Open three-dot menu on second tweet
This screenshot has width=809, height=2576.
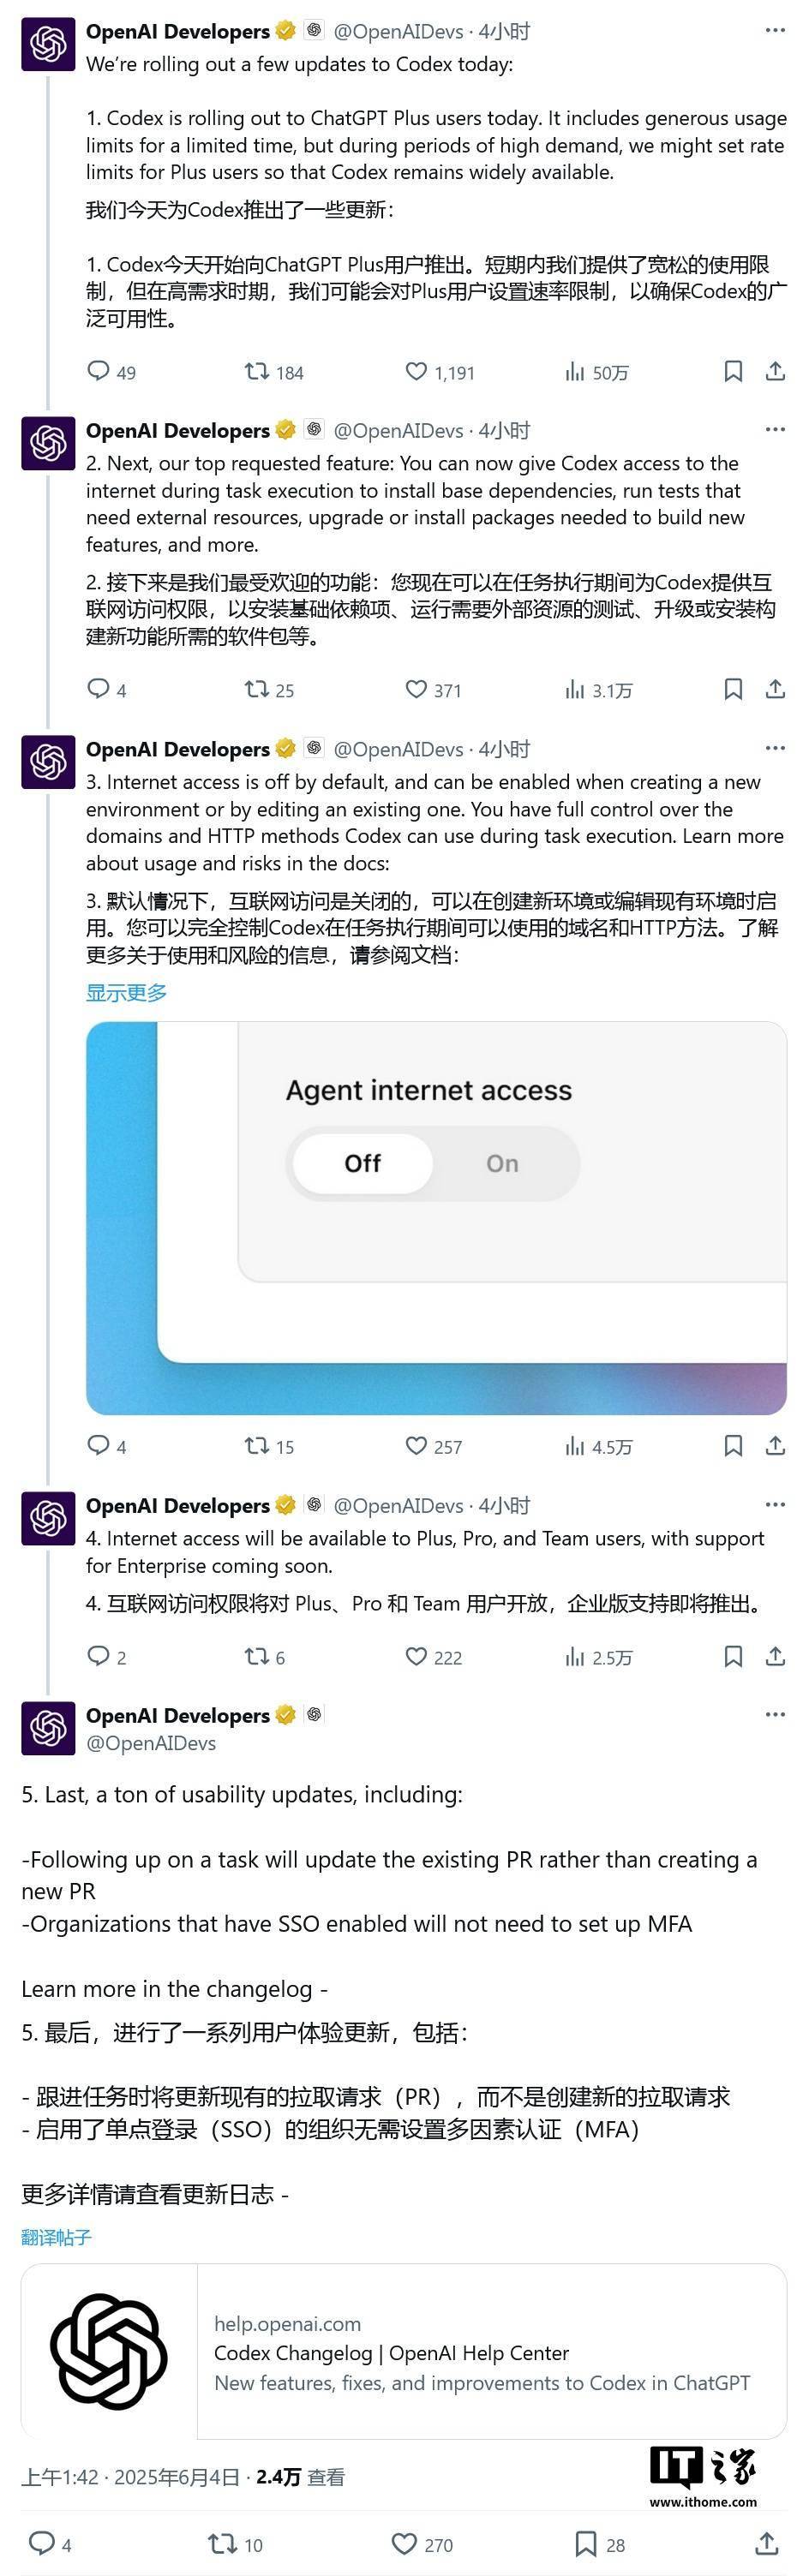775,429
